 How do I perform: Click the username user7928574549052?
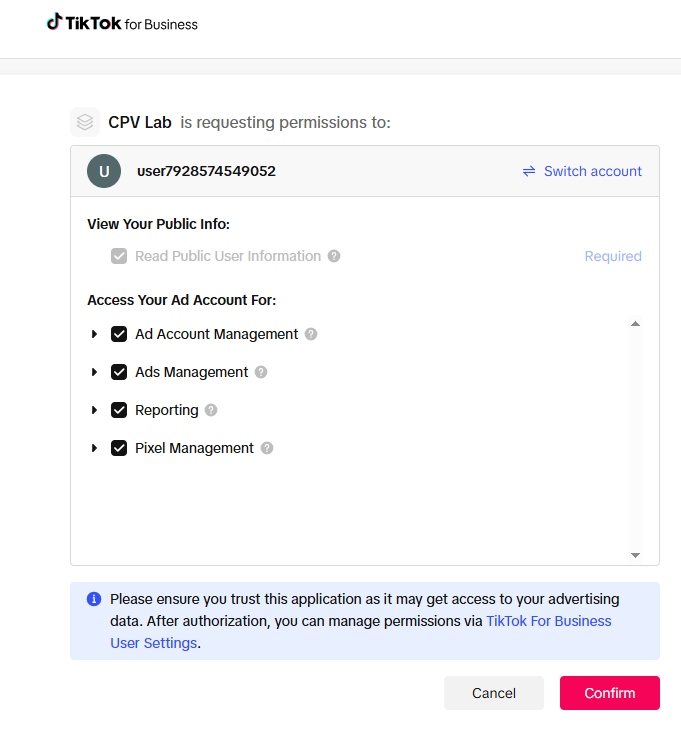[206, 171]
